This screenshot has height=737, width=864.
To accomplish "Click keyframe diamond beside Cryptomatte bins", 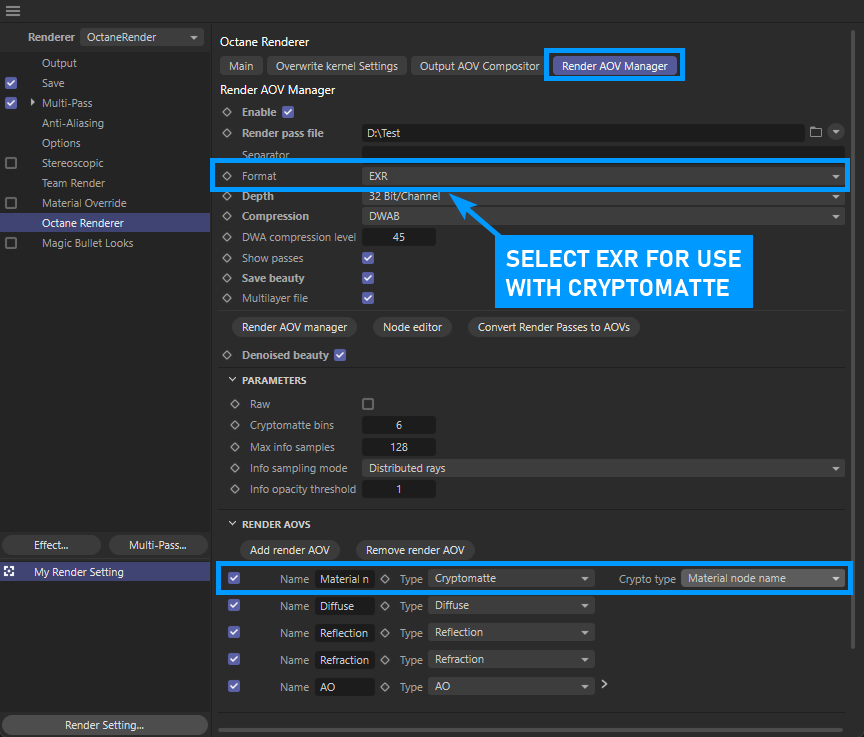I will click(x=235, y=425).
